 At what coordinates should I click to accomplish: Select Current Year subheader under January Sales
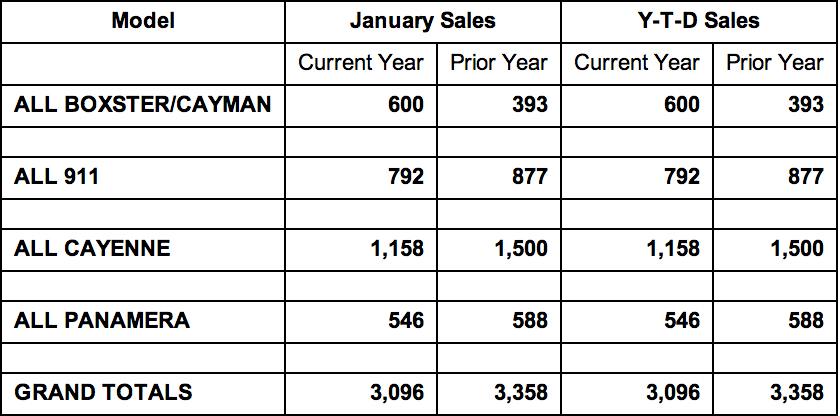pos(361,63)
